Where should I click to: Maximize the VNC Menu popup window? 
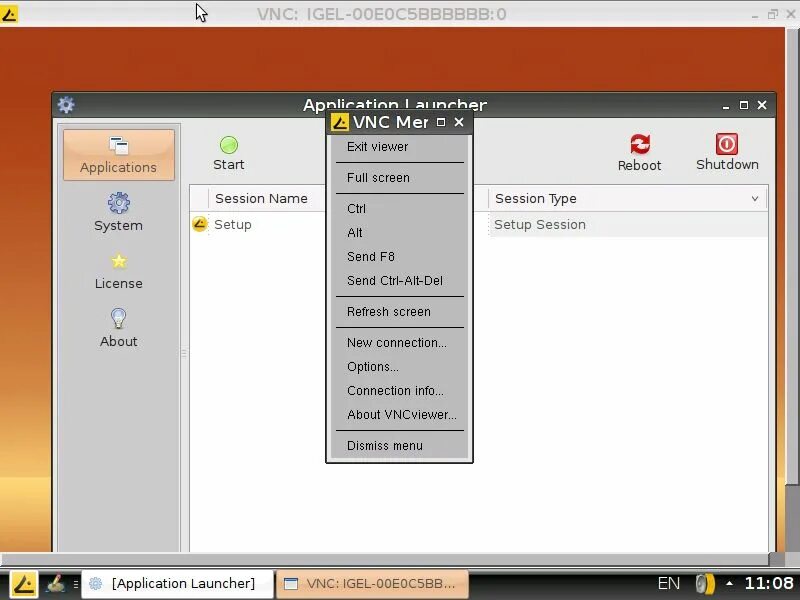[441, 122]
